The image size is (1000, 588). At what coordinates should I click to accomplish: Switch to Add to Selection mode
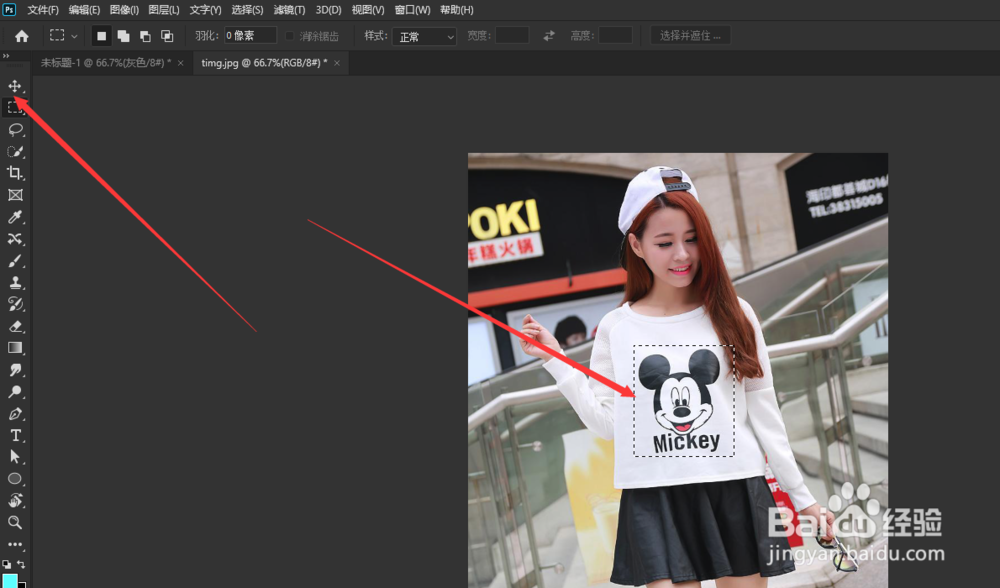coord(124,35)
